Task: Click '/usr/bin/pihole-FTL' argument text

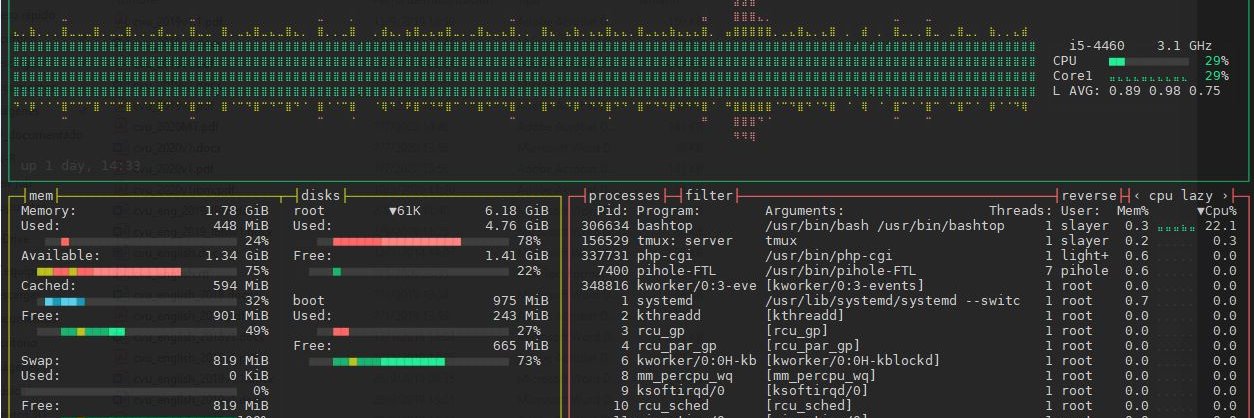Action: click(841, 271)
